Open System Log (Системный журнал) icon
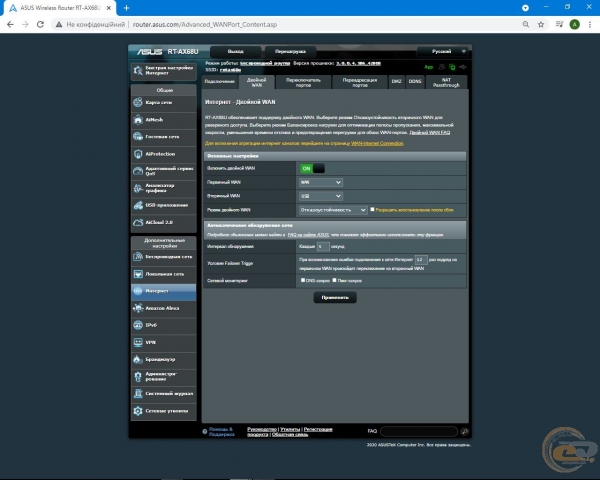The image size is (600, 480). point(138,393)
